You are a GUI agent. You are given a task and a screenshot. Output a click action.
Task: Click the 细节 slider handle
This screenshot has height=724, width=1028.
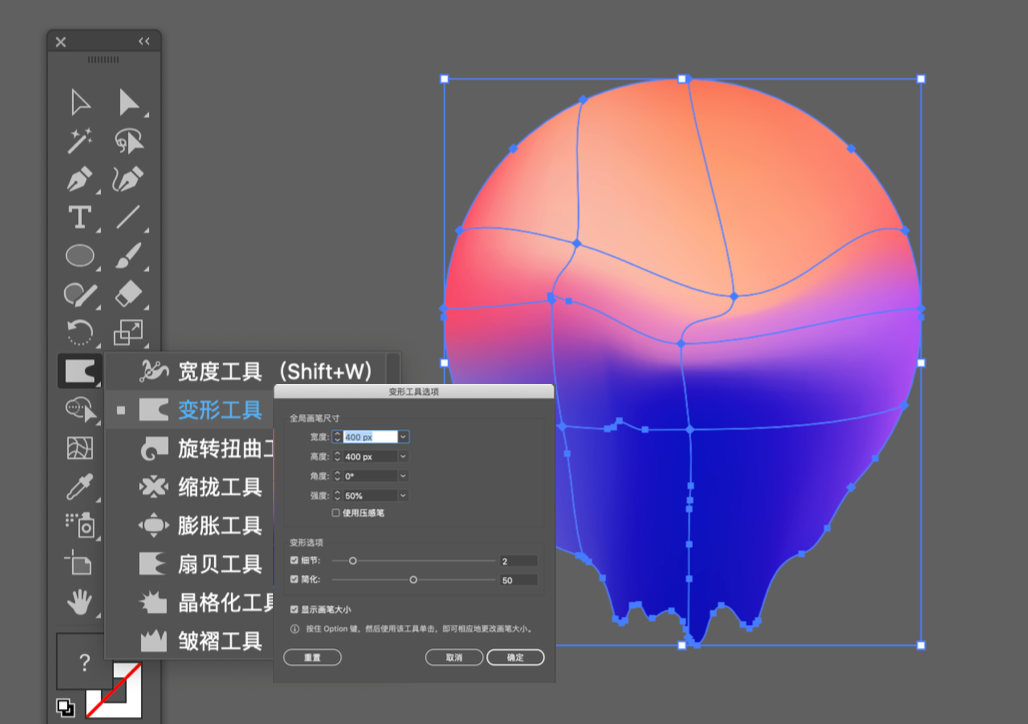click(353, 561)
